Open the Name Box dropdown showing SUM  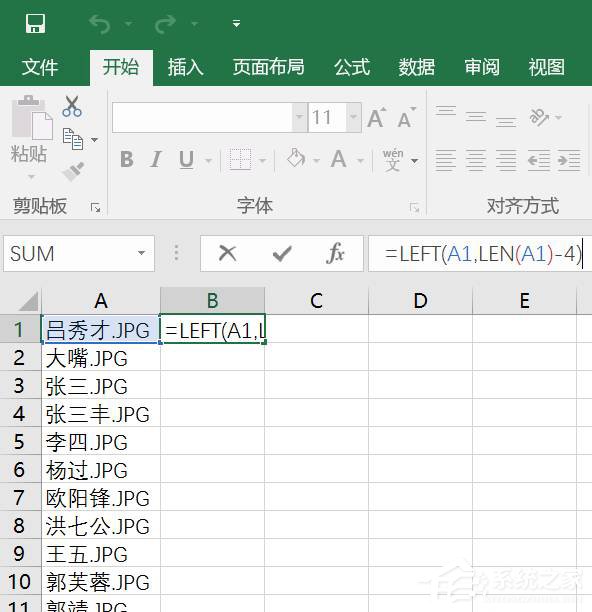click(141, 253)
